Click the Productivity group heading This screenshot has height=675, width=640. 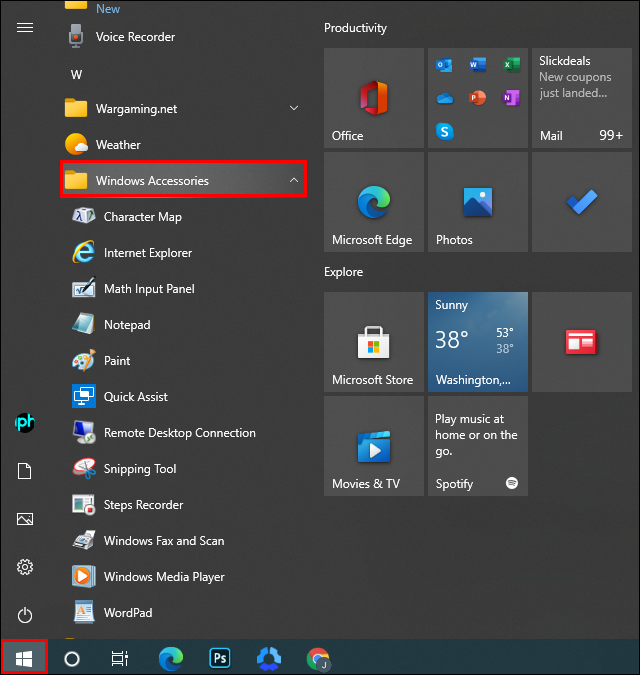click(355, 28)
